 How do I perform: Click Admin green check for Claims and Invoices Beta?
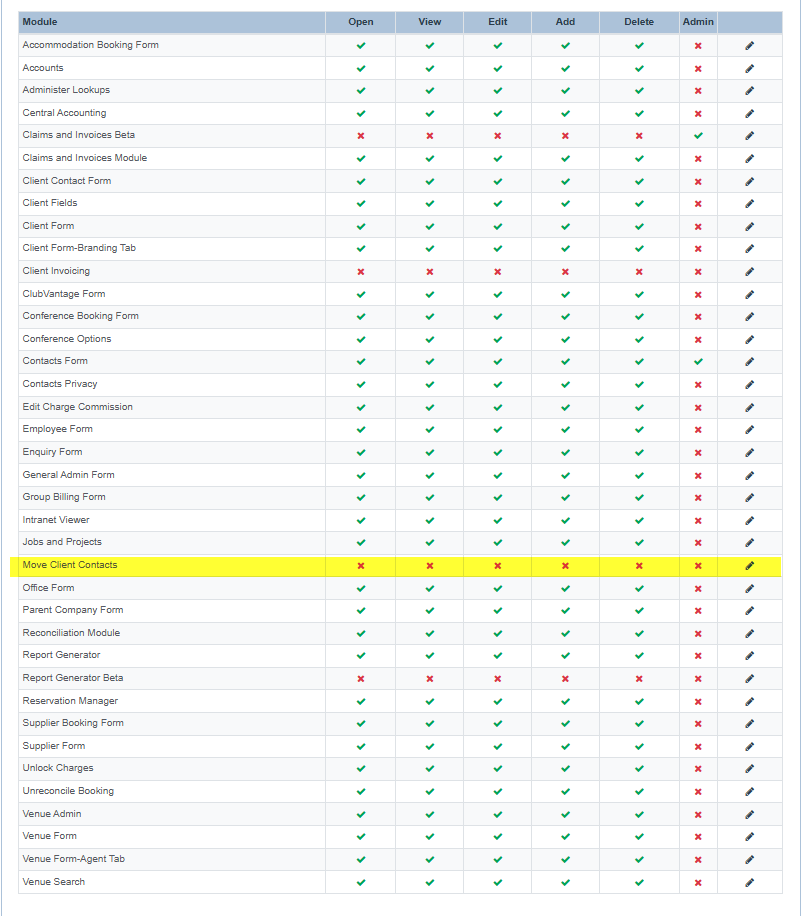[x=698, y=136]
